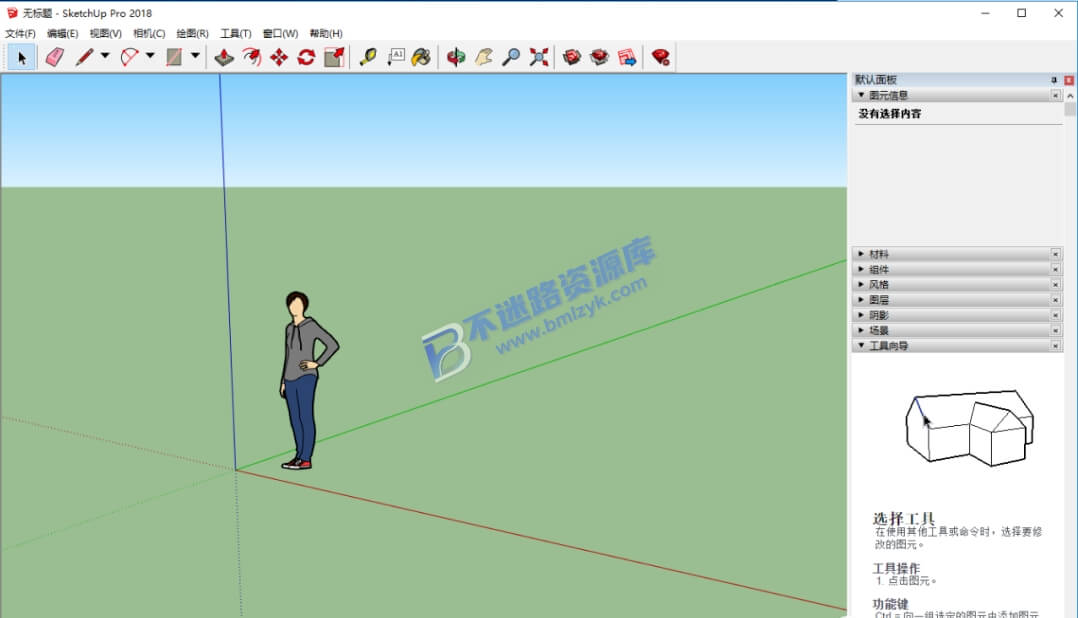Open the 文件(F) menu
1078x618 pixels.
(20, 33)
